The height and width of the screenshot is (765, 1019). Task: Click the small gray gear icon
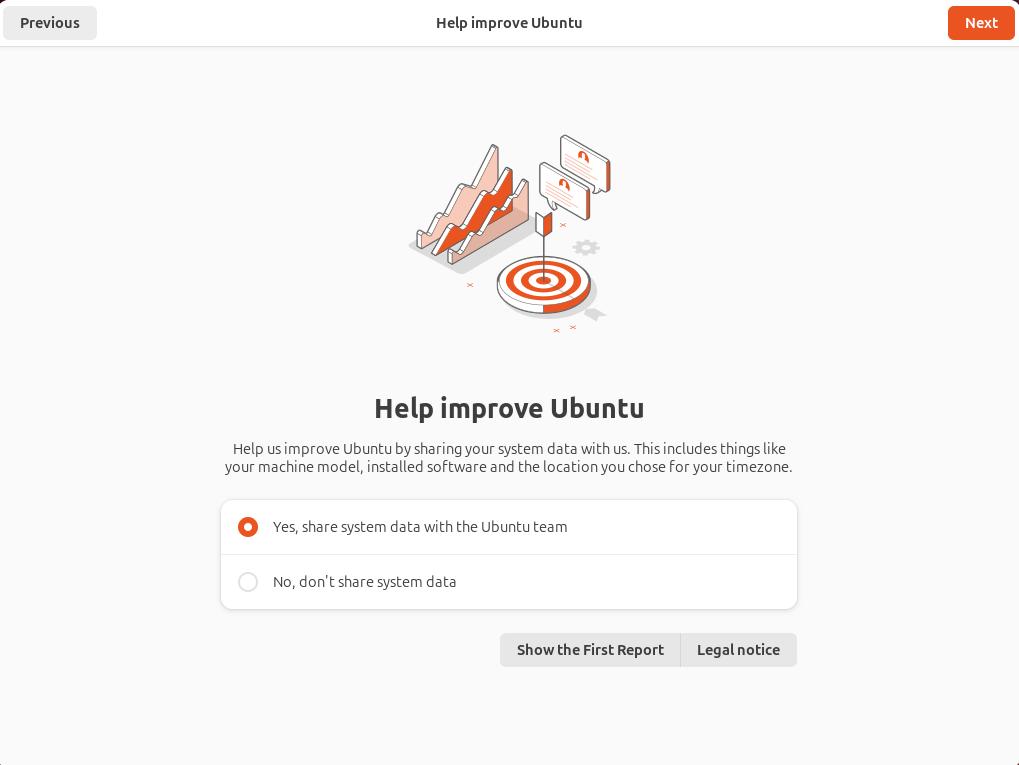[x=586, y=247]
